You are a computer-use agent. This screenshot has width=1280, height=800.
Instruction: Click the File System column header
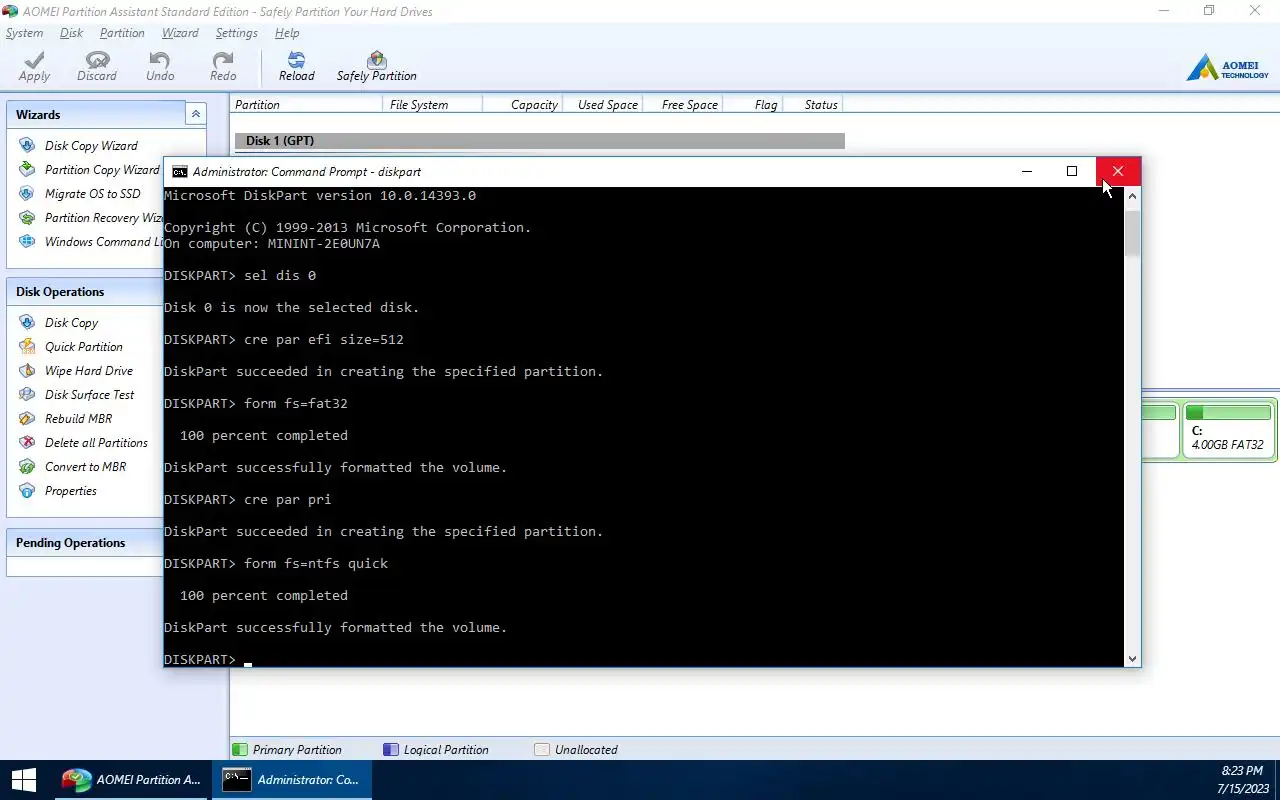click(432, 104)
